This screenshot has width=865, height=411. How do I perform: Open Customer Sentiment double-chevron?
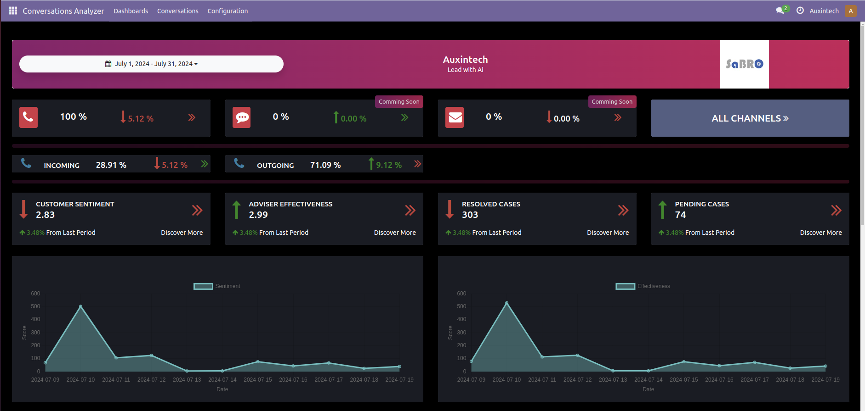(197, 210)
